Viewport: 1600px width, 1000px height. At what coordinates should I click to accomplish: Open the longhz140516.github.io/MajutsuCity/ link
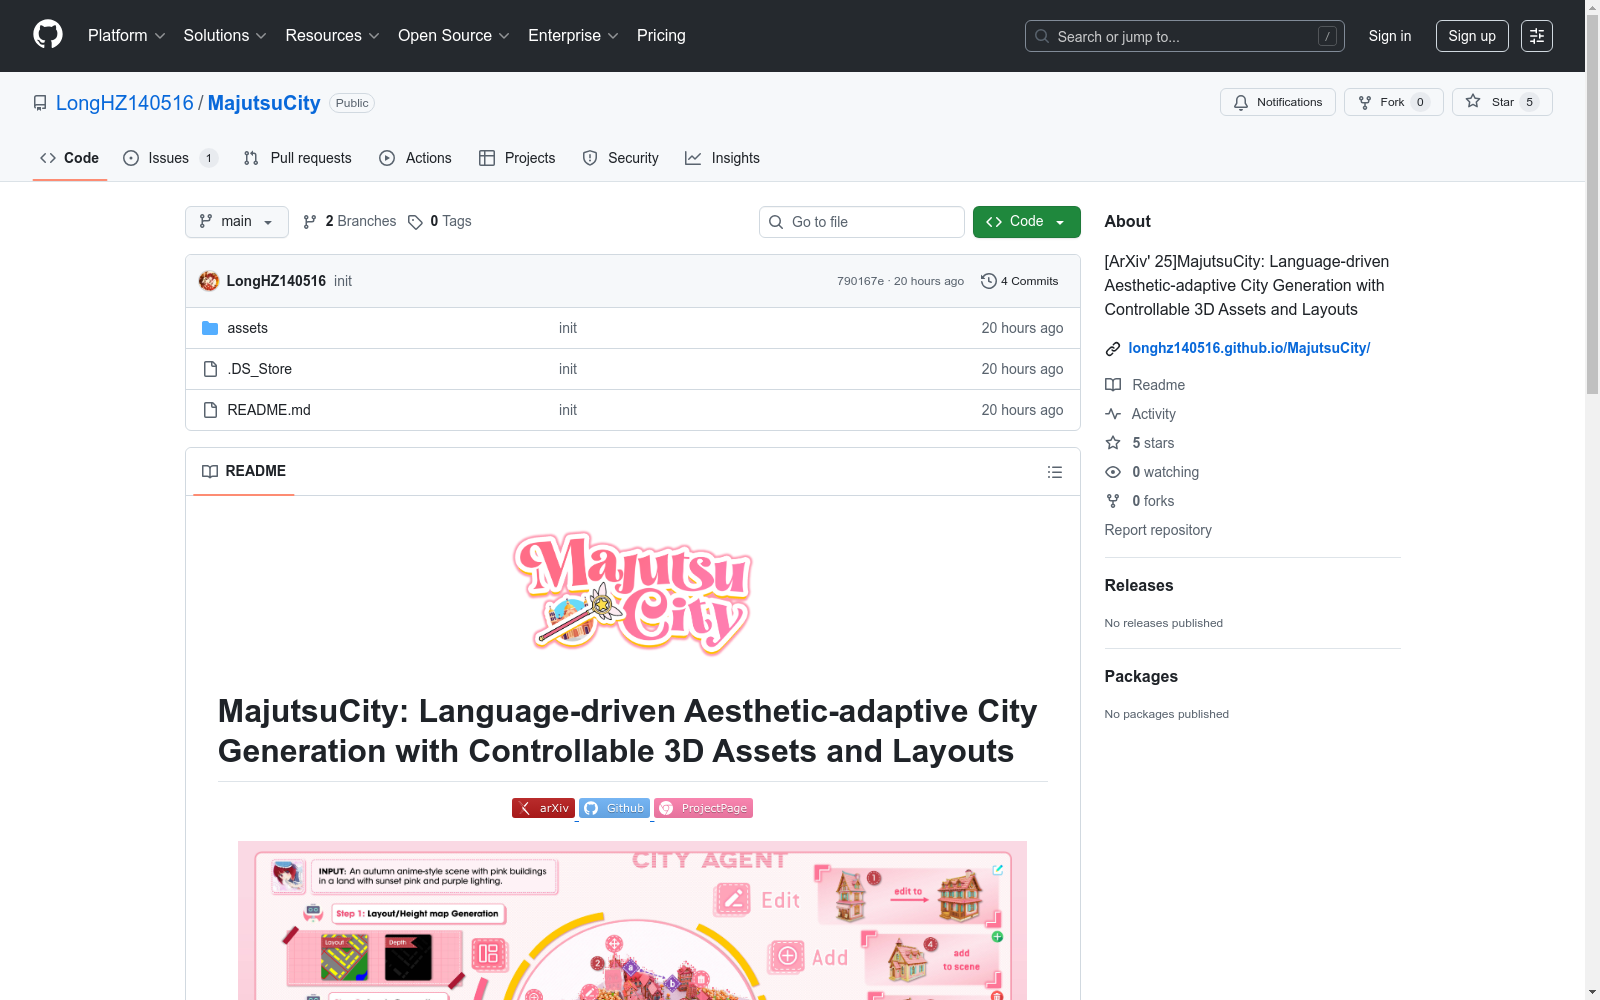click(1249, 348)
